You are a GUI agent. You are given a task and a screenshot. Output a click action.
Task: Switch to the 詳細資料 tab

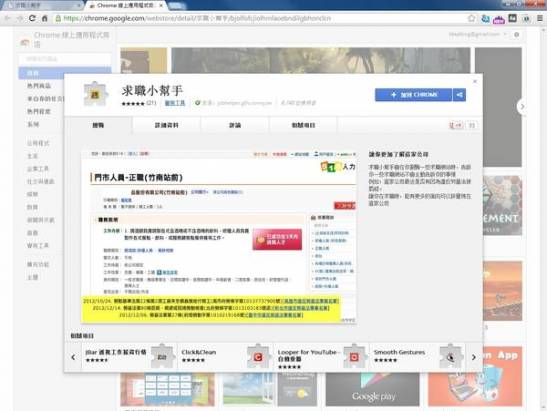click(x=166, y=125)
